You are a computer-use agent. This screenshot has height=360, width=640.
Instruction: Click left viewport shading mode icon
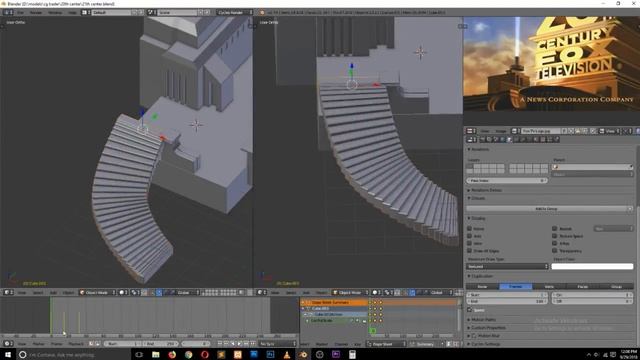coord(123,292)
